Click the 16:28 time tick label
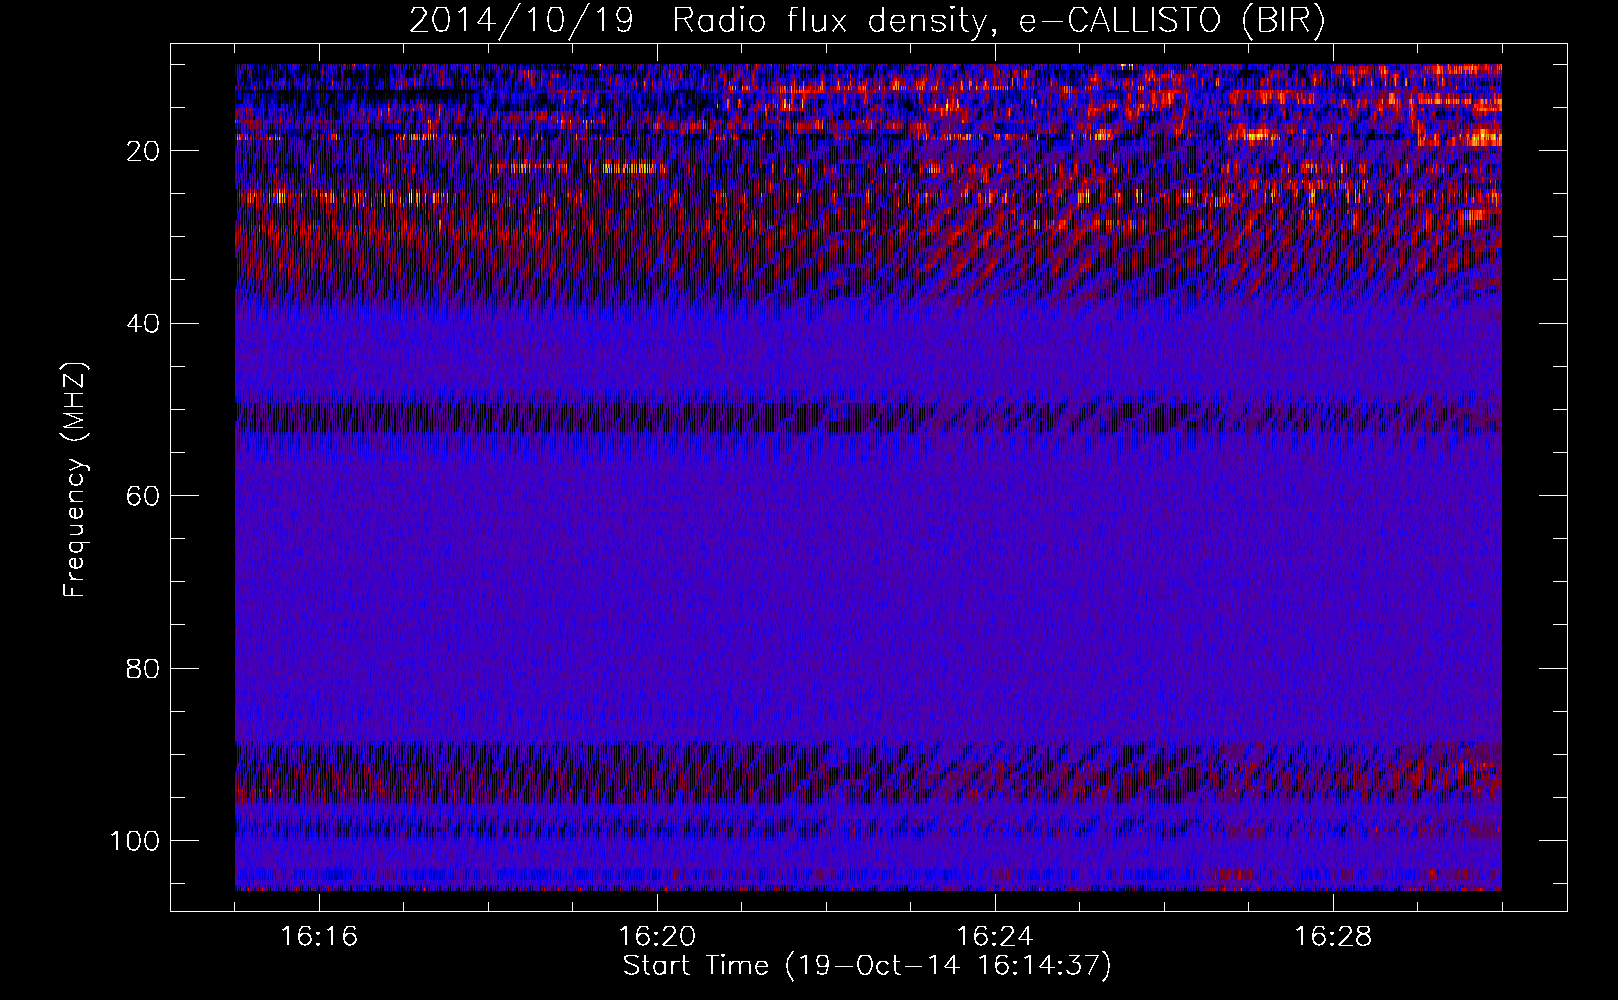The width and height of the screenshot is (1618, 1000). click(1333, 937)
